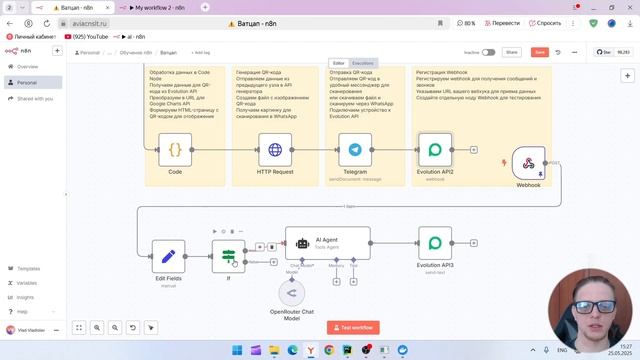Screen dimensions: 640x360
Task: Open workflow history icon
Action: pyautogui.click(x=558, y=52)
